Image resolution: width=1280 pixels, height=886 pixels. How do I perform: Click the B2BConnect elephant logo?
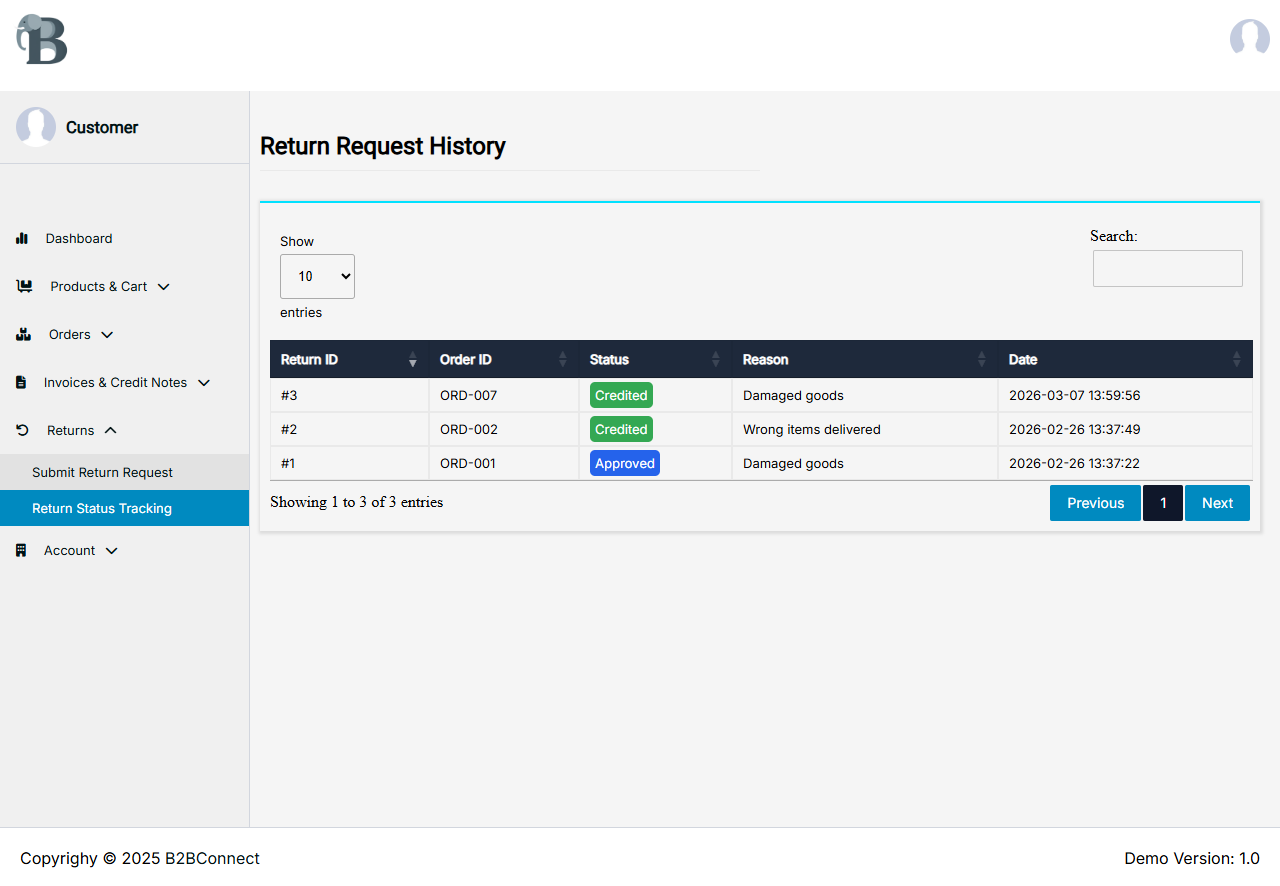(42, 40)
